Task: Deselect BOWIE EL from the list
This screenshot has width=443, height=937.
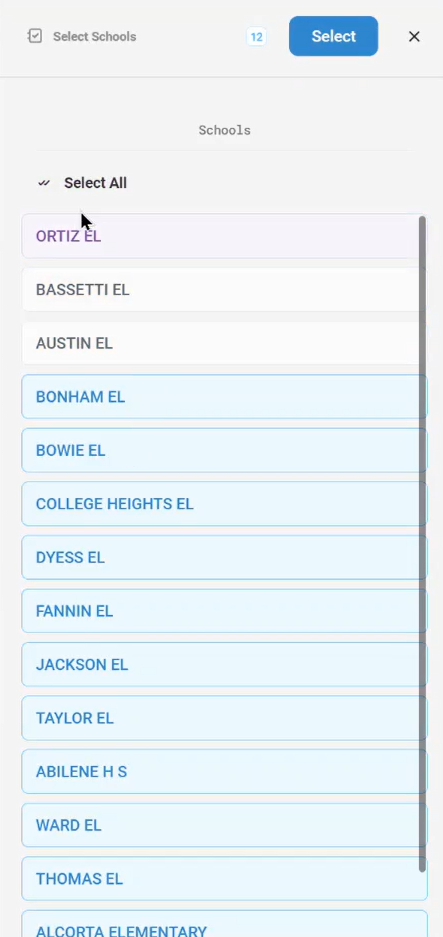Action: tap(224, 451)
